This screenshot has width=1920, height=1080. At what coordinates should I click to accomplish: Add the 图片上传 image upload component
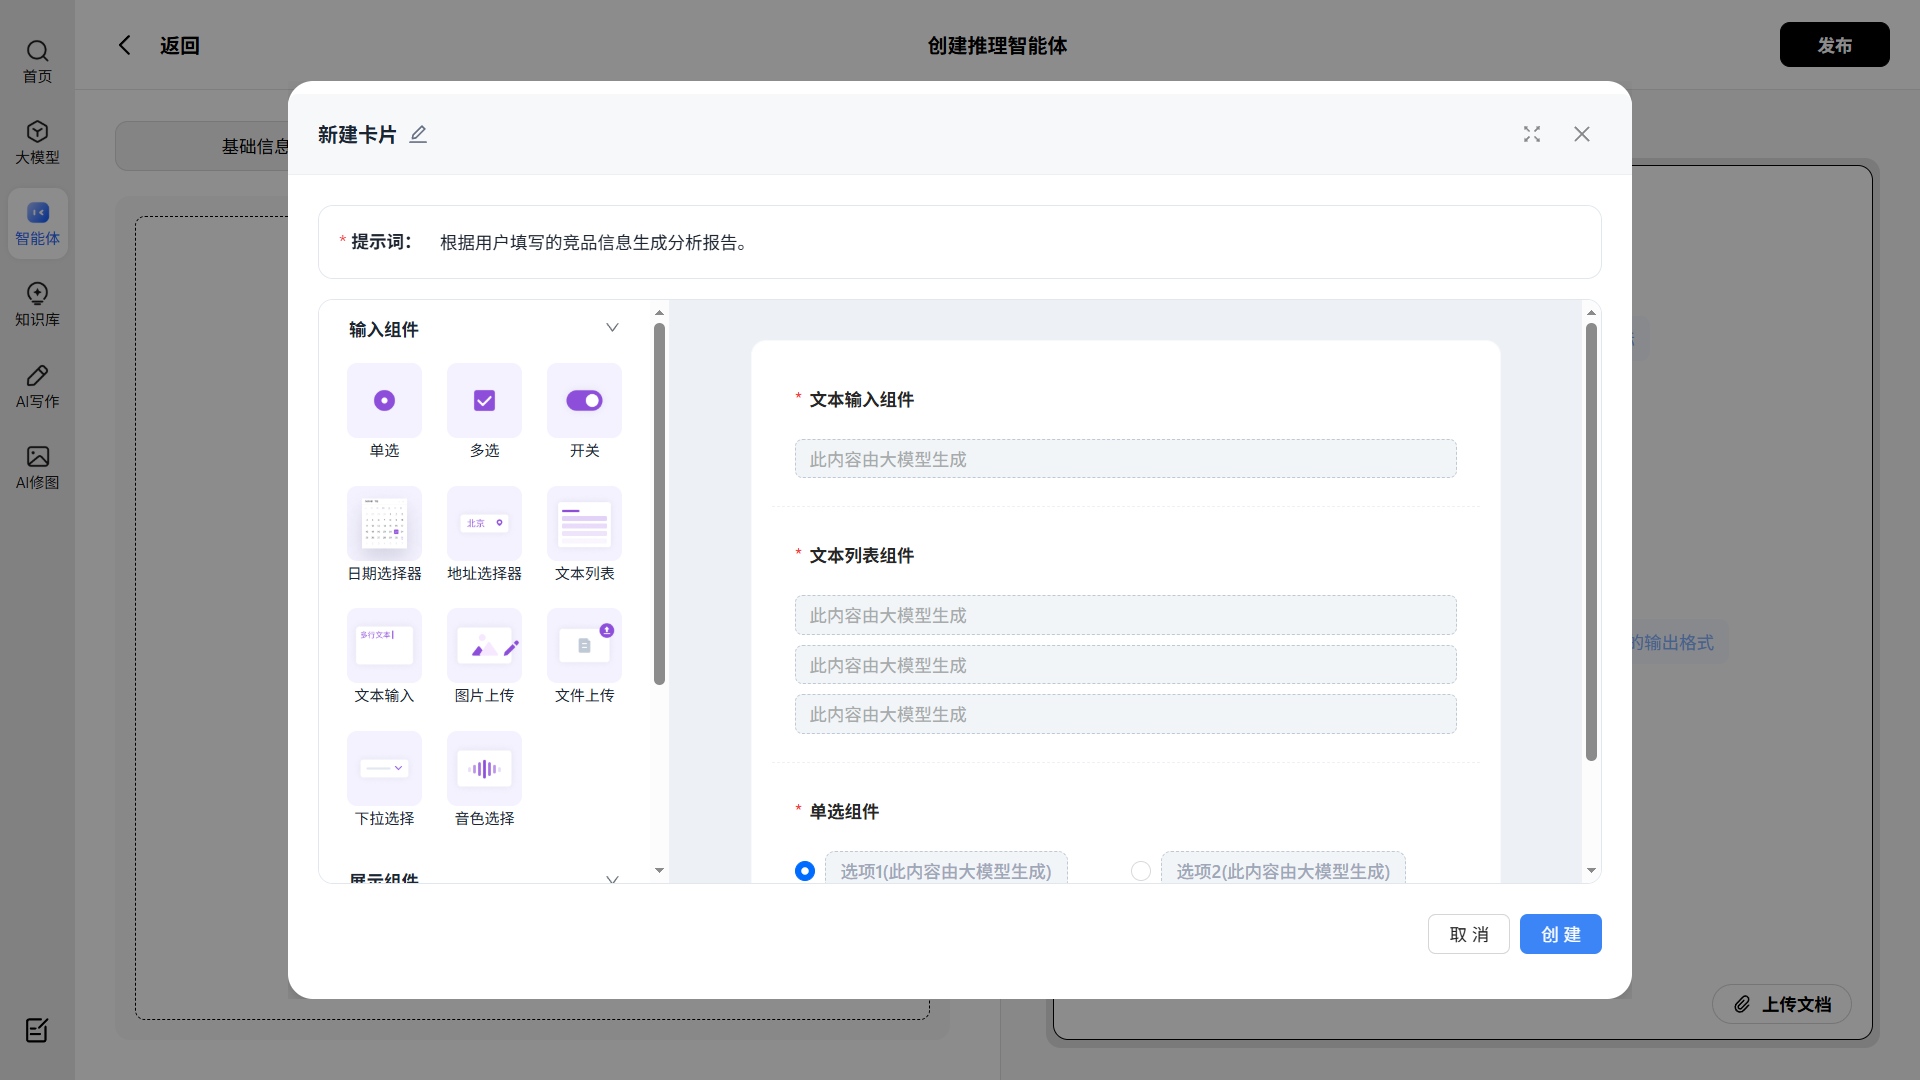tap(484, 646)
